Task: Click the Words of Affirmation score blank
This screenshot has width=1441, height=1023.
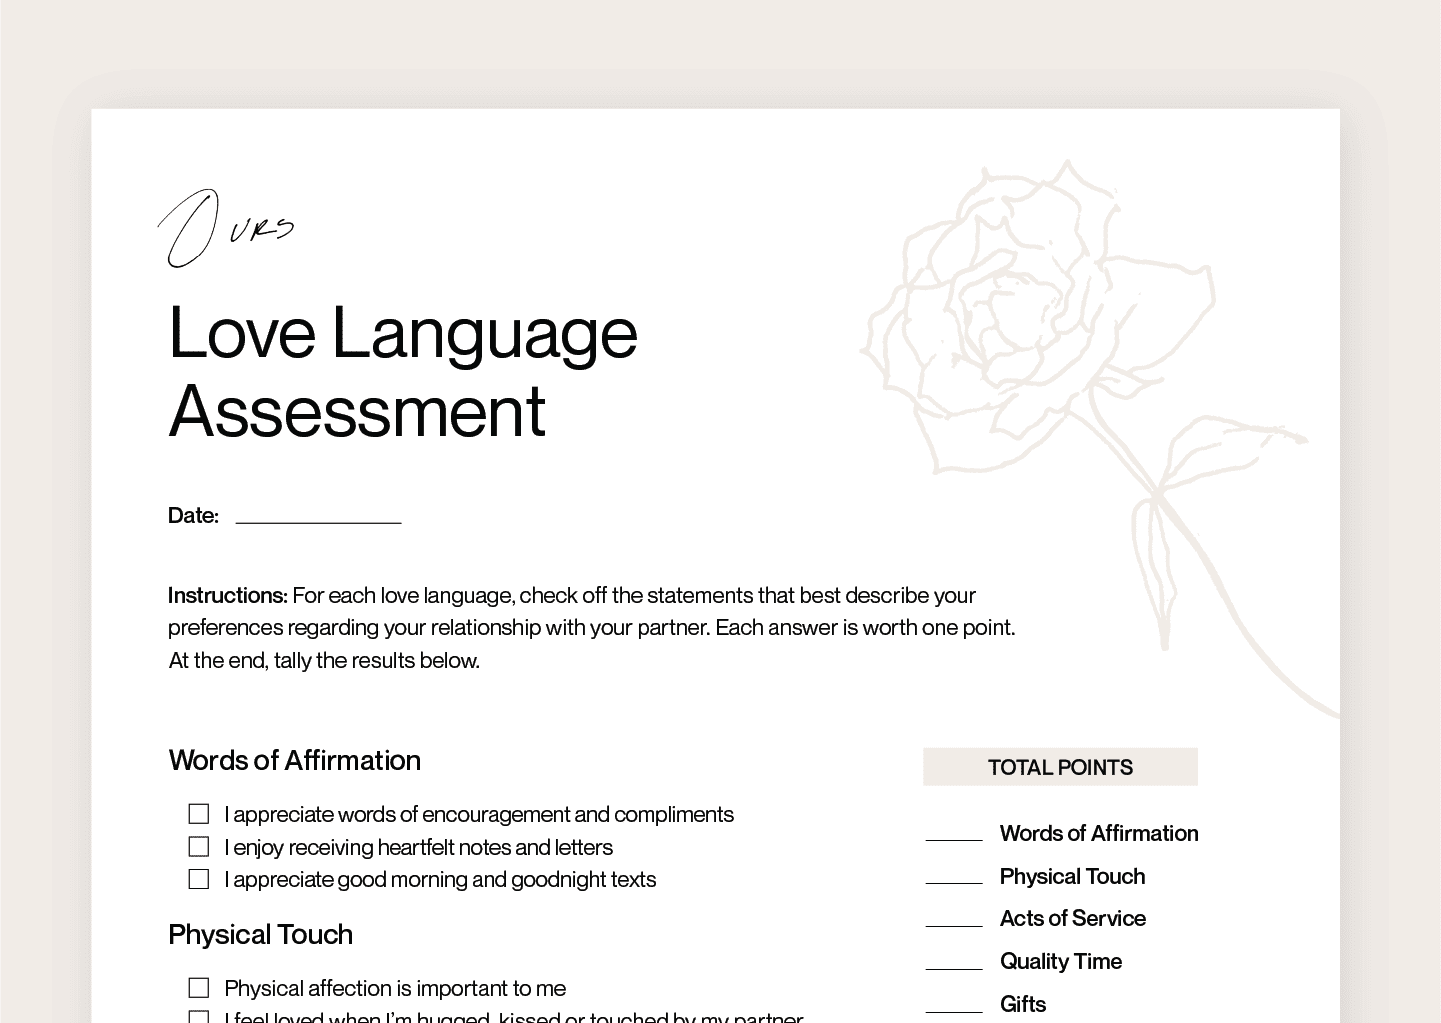Action: coord(953,834)
